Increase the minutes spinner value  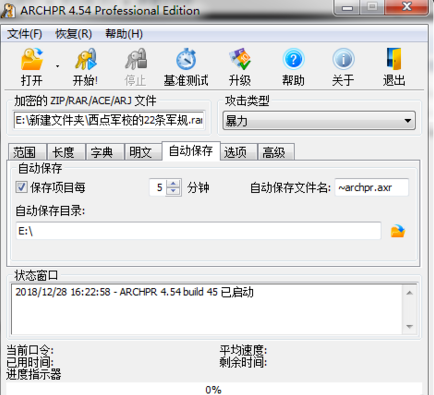click(173, 183)
